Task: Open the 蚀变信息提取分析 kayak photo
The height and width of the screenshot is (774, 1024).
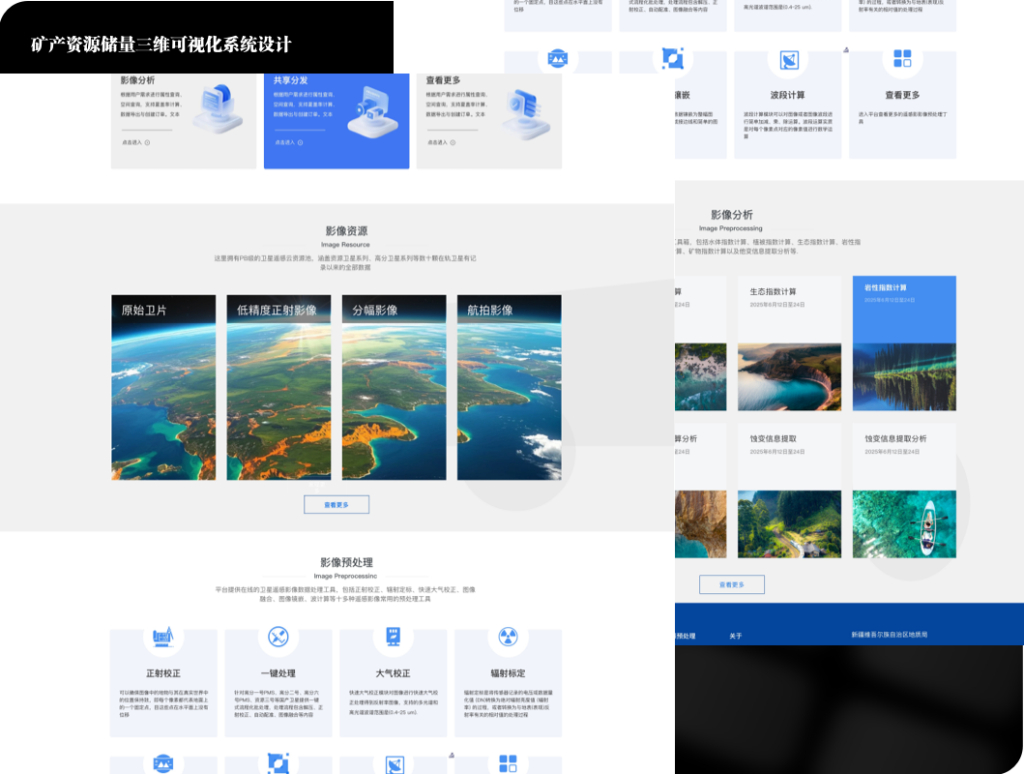Action: tap(903, 523)
